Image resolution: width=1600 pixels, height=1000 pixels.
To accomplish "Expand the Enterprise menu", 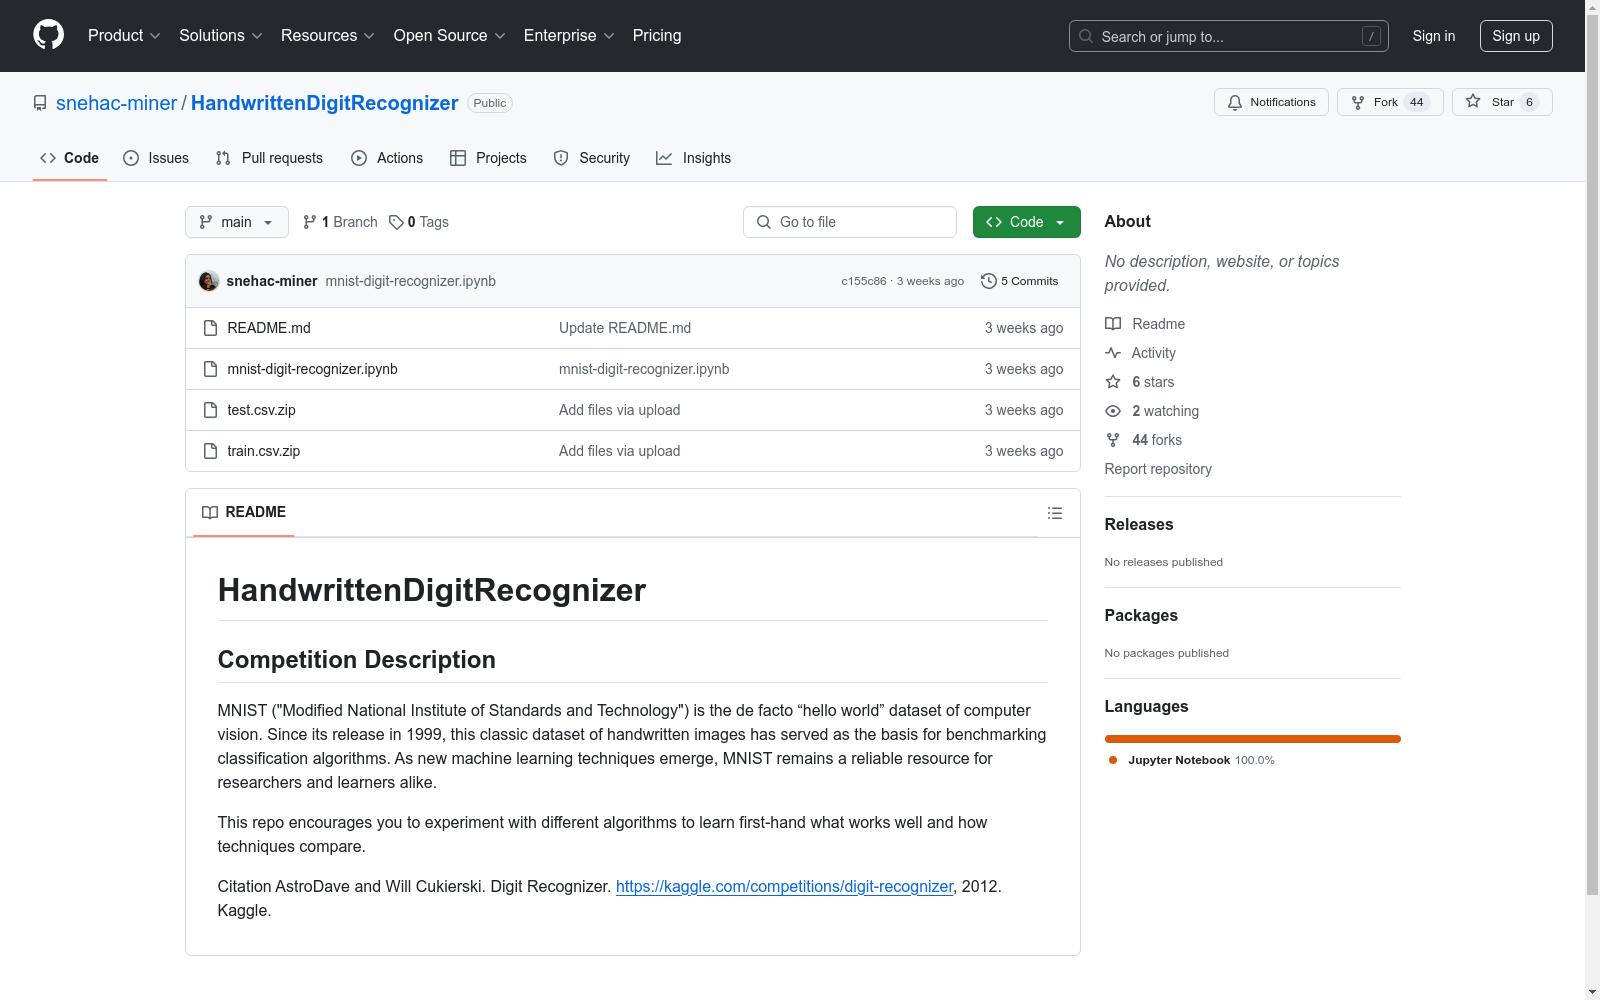I will 569,36.
